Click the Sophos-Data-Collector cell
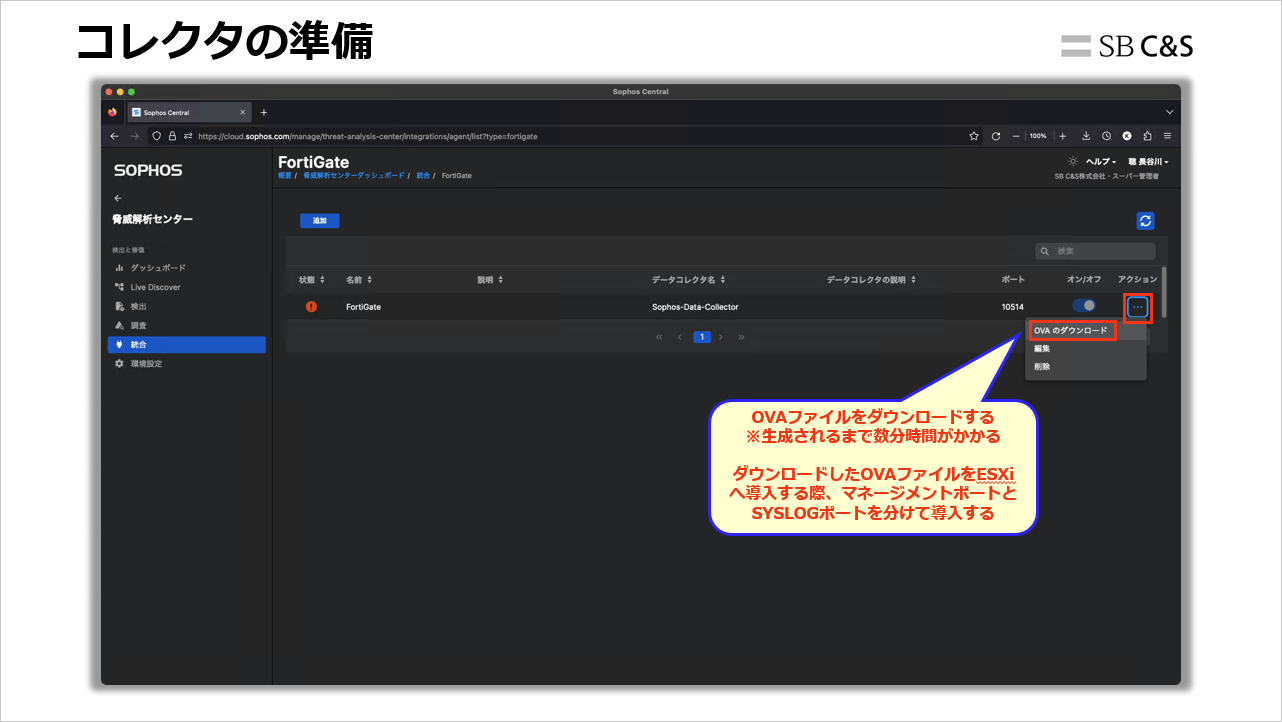The height and width of the screenshot is (722, 1282). (x=695, y=307)
